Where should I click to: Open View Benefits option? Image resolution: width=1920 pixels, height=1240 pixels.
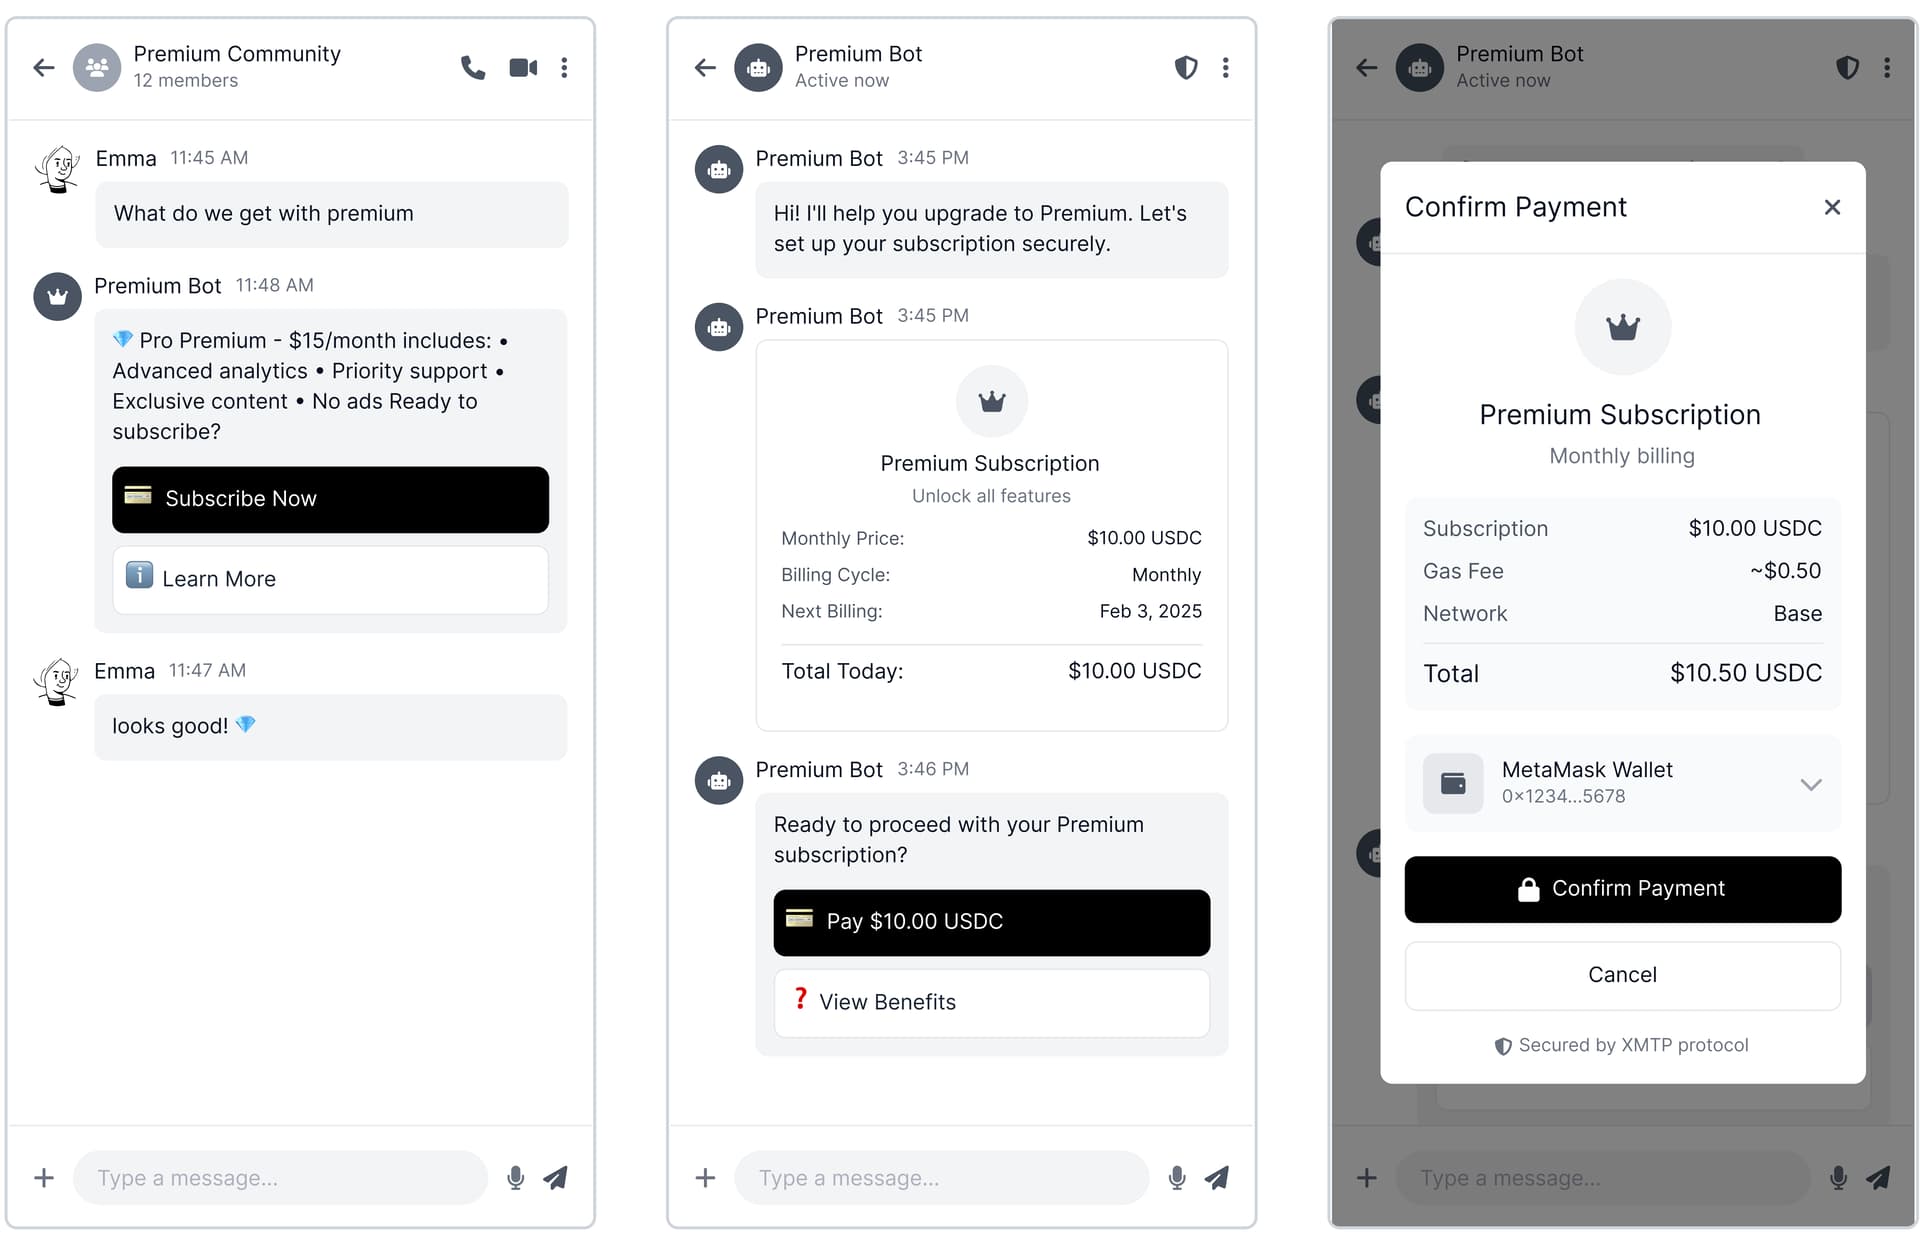coord(992,1003)
